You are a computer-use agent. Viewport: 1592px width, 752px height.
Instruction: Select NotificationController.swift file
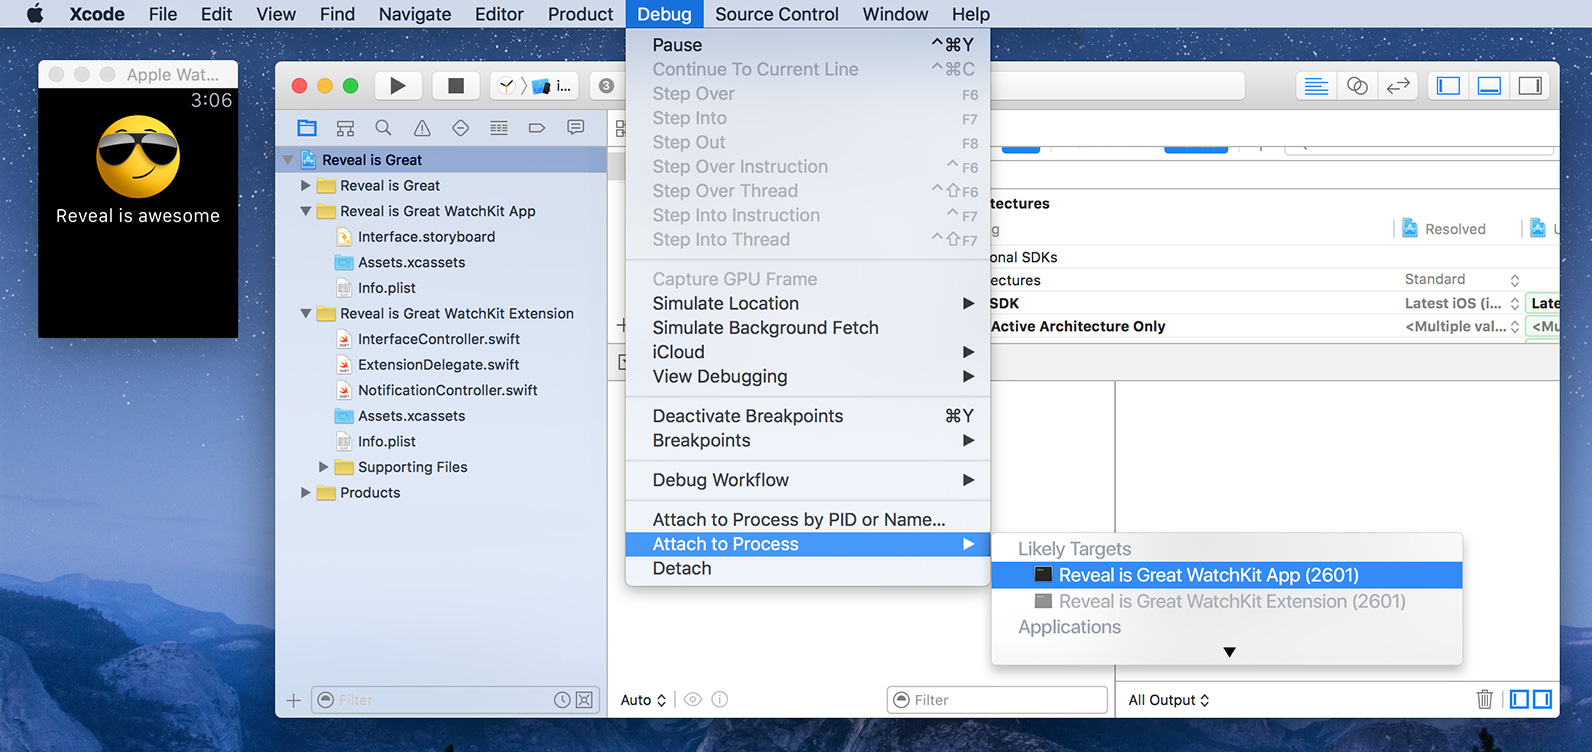pyautogui.click(x=447, y=390)
